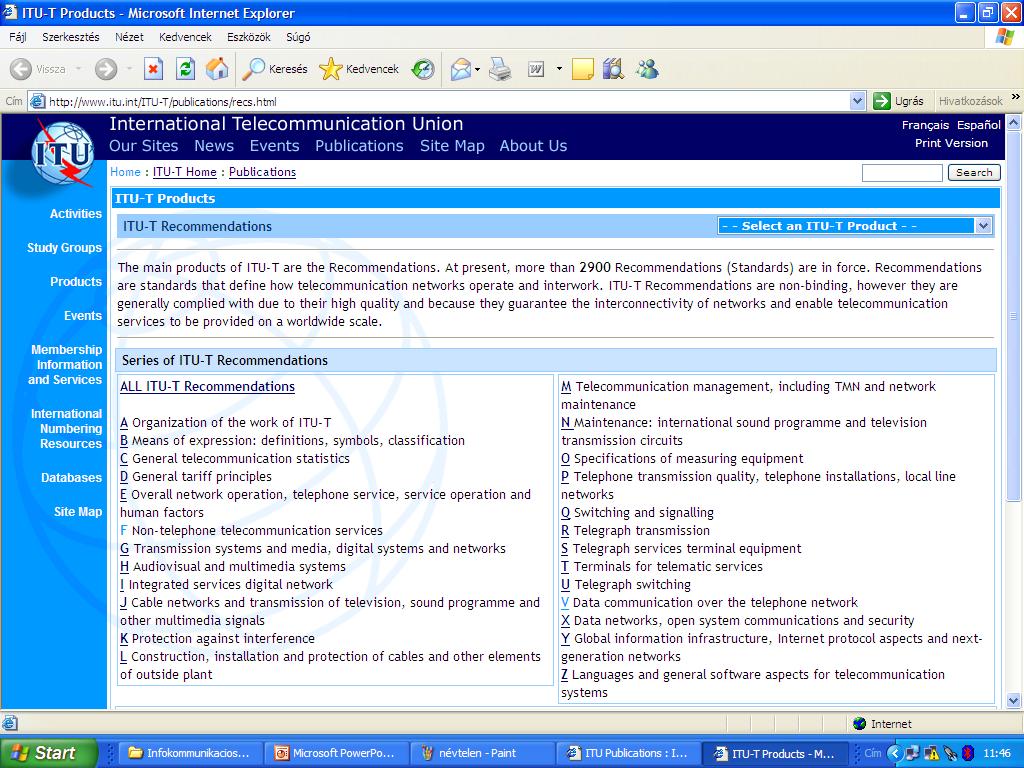Image resolution: width=1024 pixels, height=768 pixels.
Task: Open Keresés search magnifier in toolbar
Action: (x=274, y=69)
